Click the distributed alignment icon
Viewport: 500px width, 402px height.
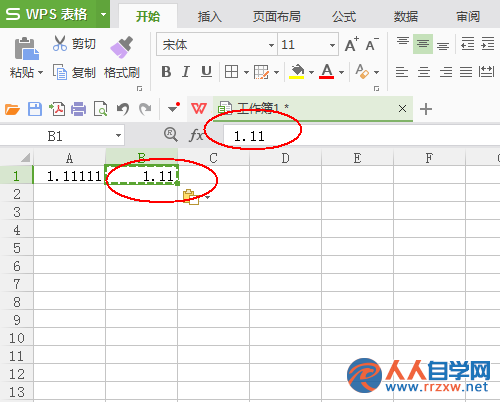tap(486, 71)
